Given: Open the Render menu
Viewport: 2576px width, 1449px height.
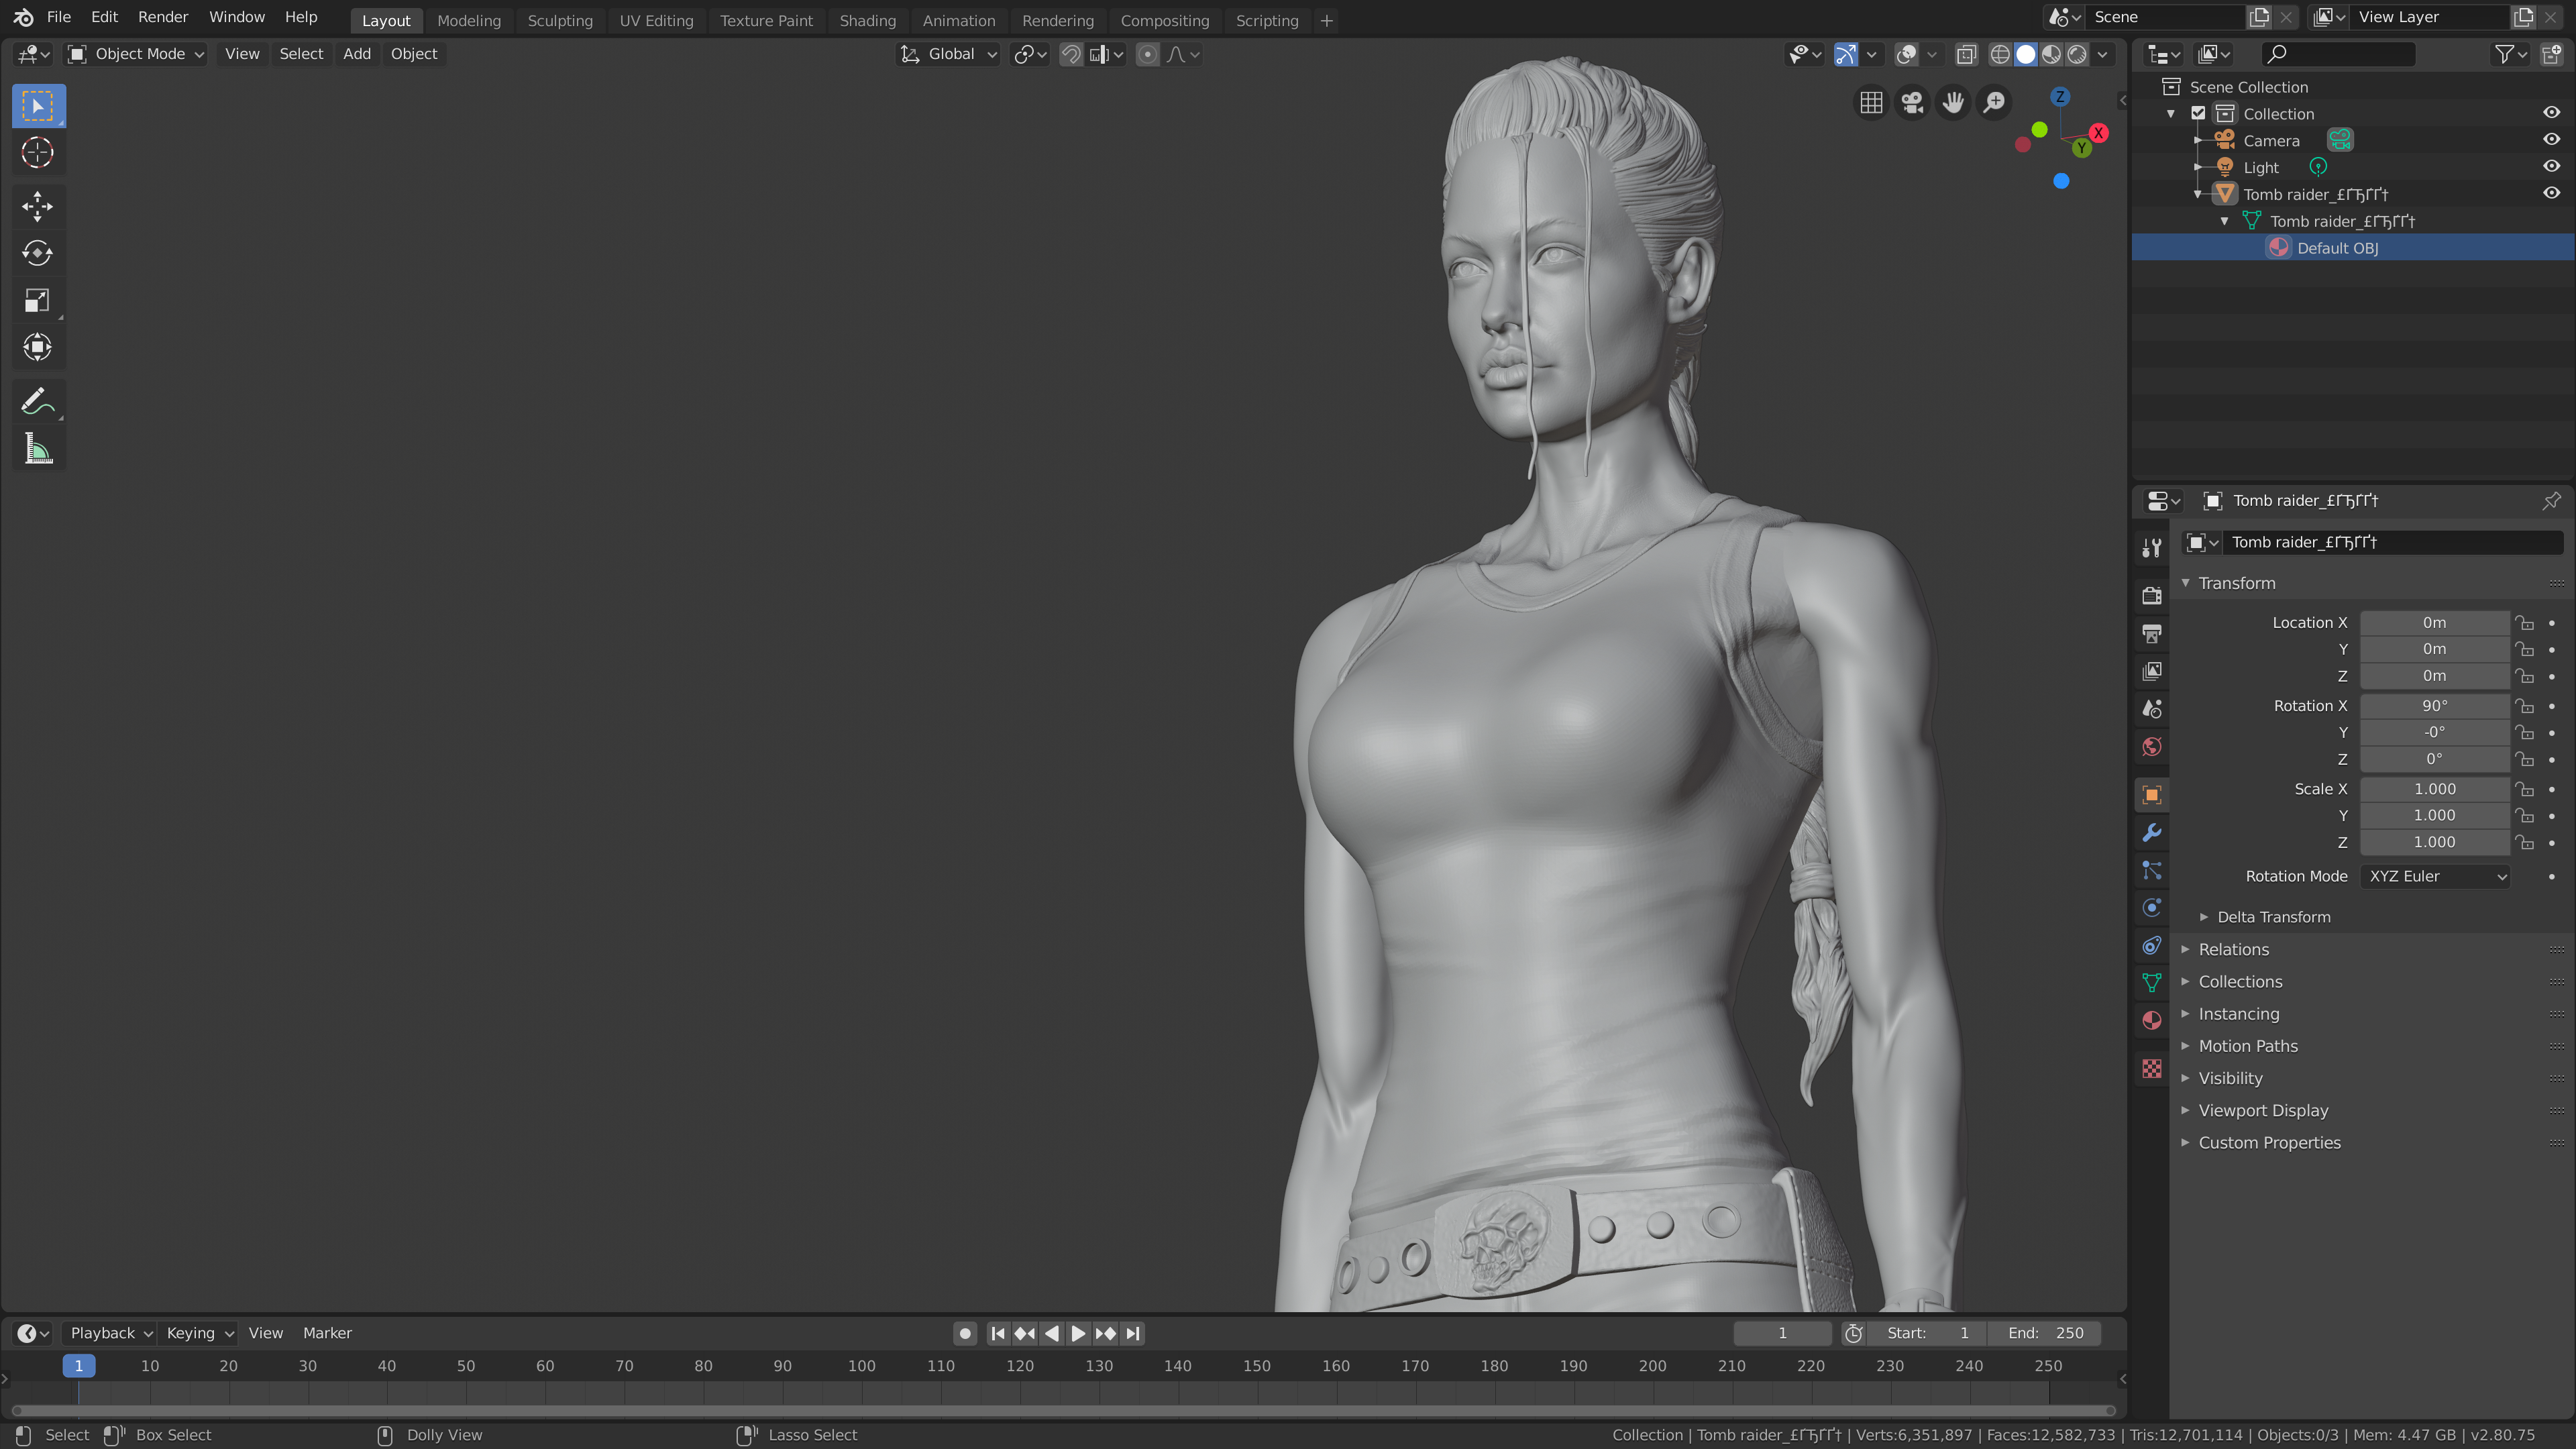Looking at the screenshot, I should [x=162, y=17].
